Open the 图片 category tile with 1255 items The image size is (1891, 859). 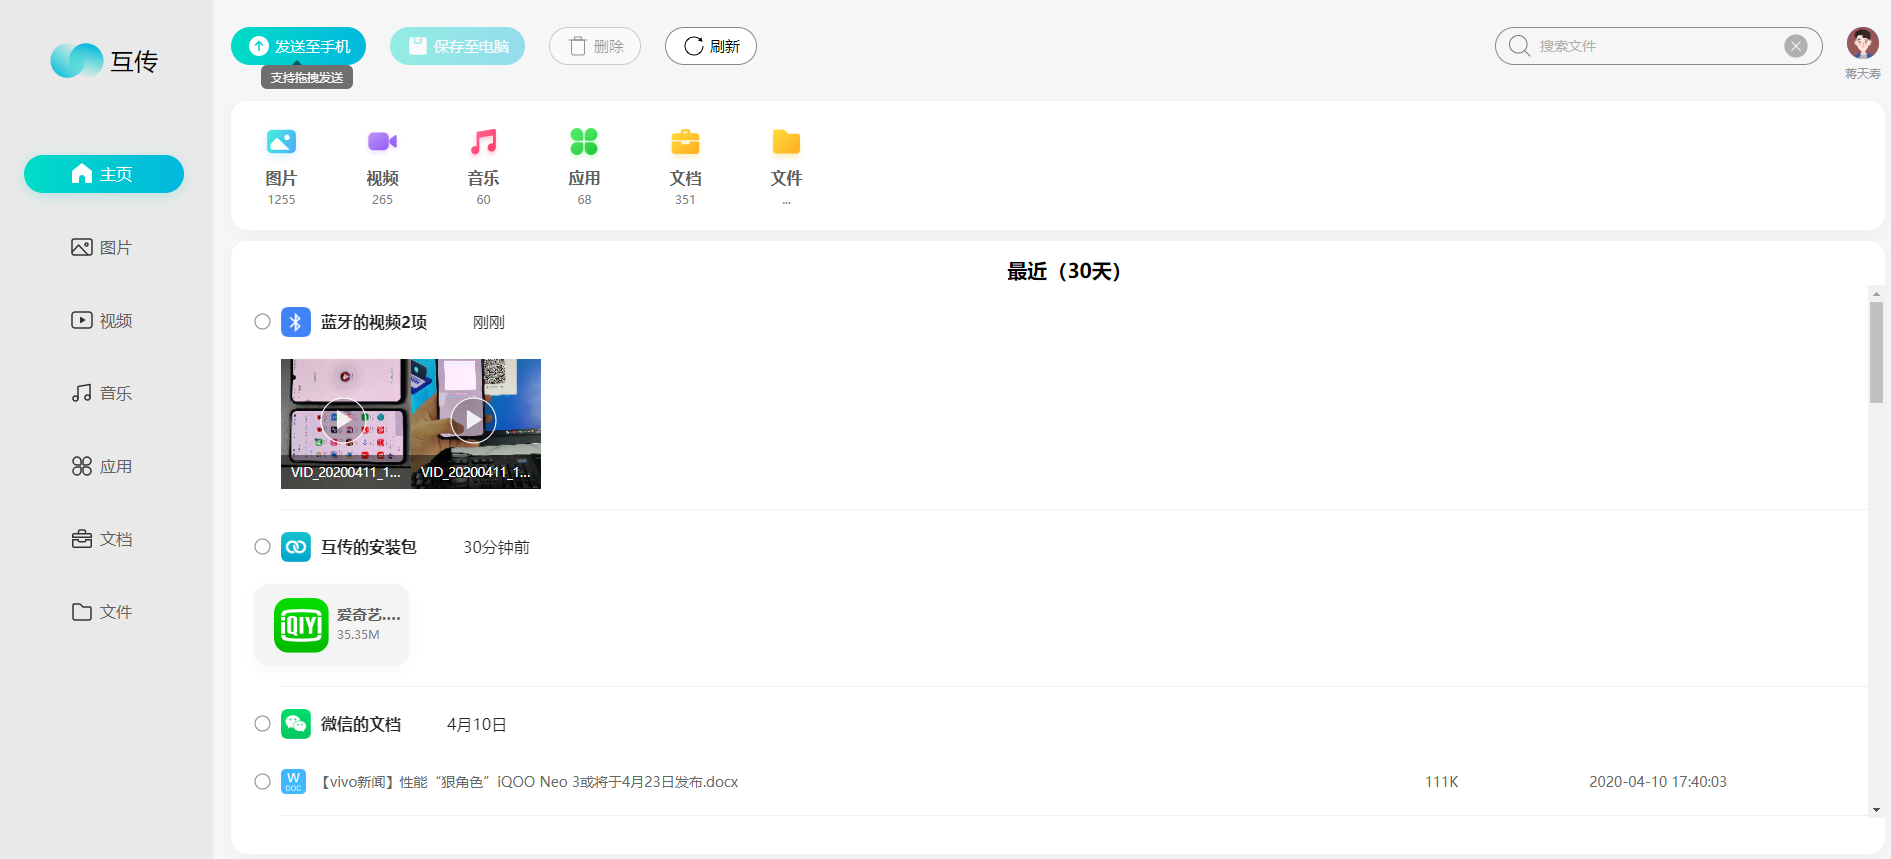[x=281, y=166]
